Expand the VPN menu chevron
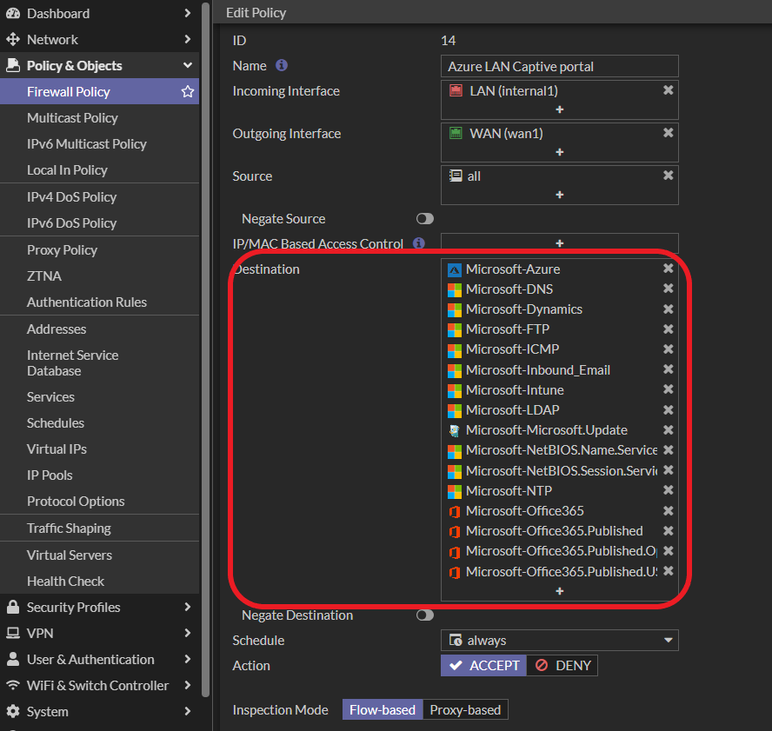 (188, 633)
